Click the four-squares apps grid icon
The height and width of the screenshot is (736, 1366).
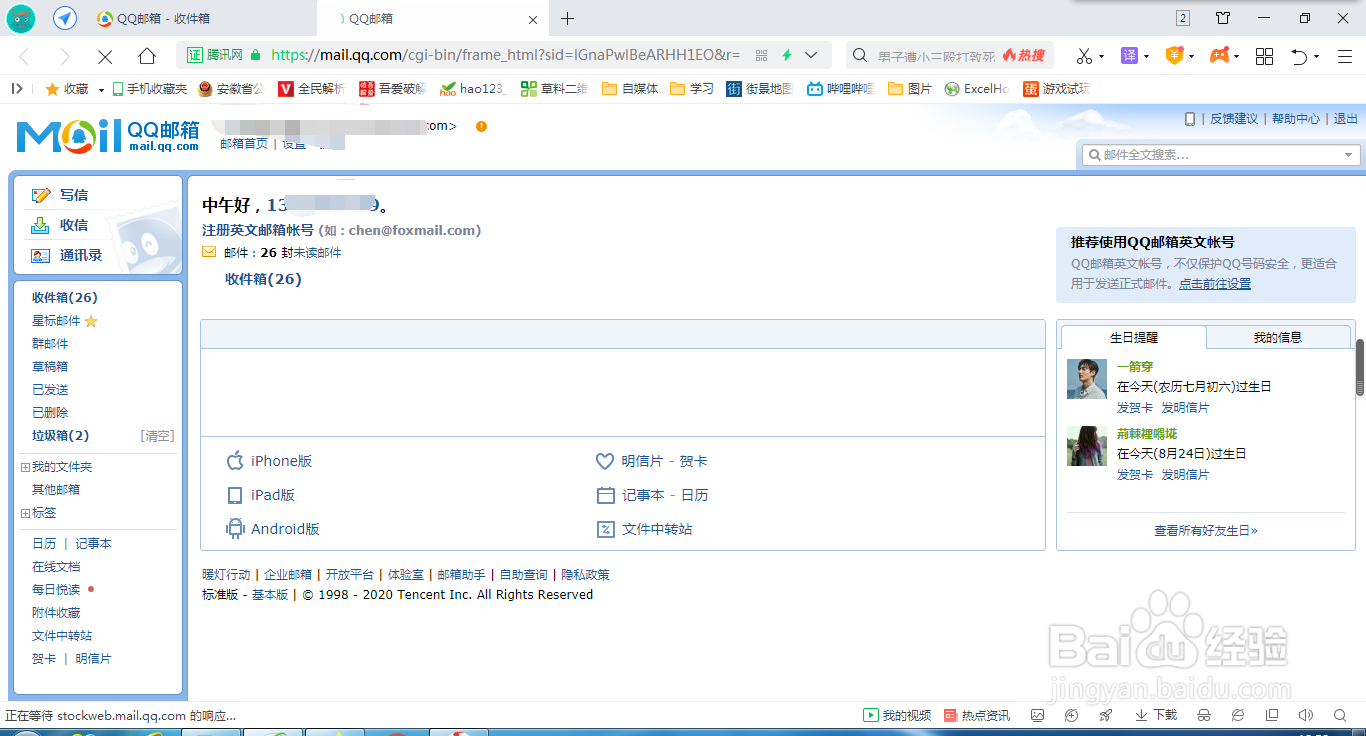pyautogui.click(x=1264, y=56)
